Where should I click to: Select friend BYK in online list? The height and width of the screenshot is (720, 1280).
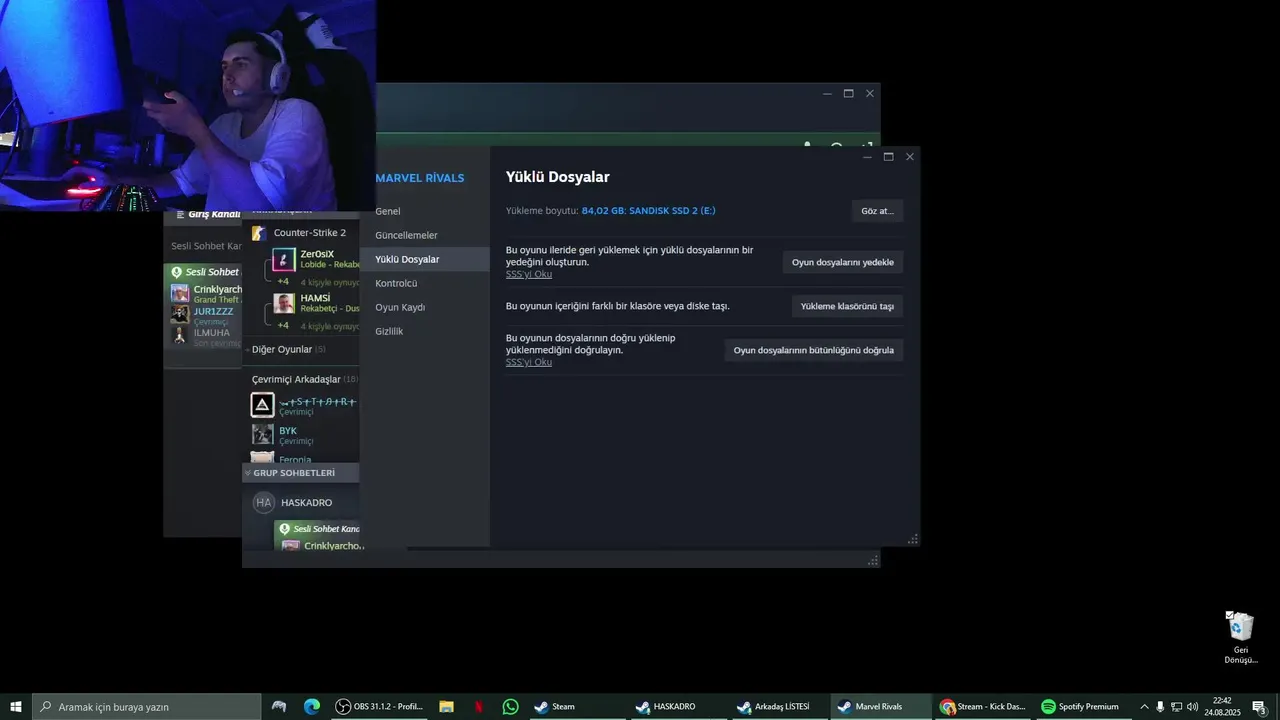click(288, 431)
